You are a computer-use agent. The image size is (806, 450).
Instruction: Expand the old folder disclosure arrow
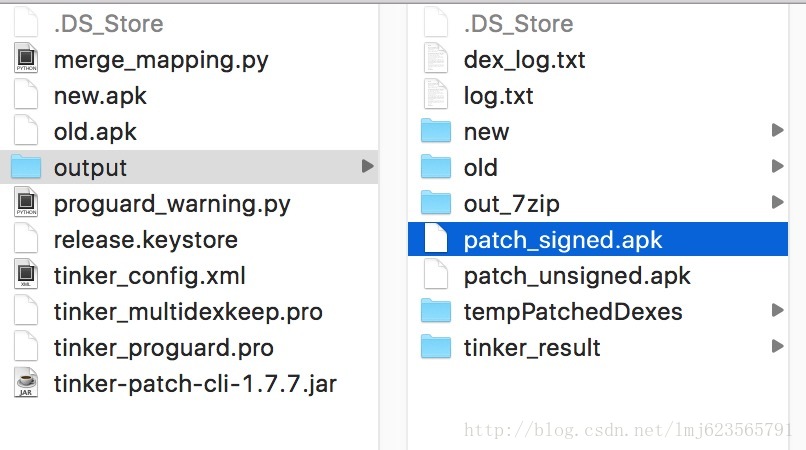(777, 167)
